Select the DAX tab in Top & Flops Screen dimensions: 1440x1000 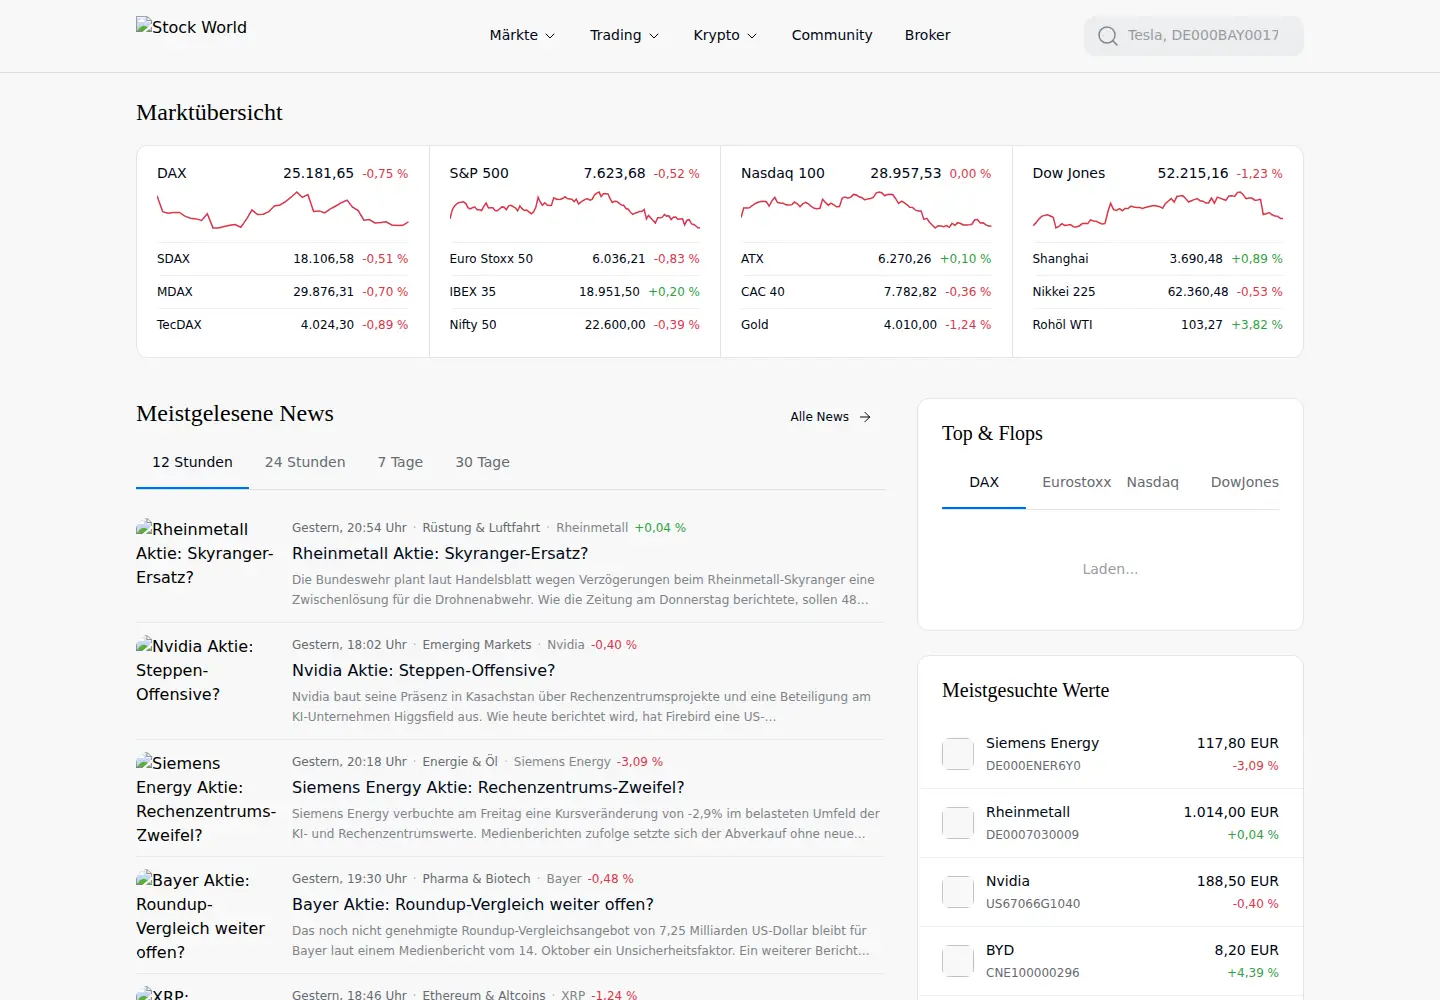coord(984,482)
